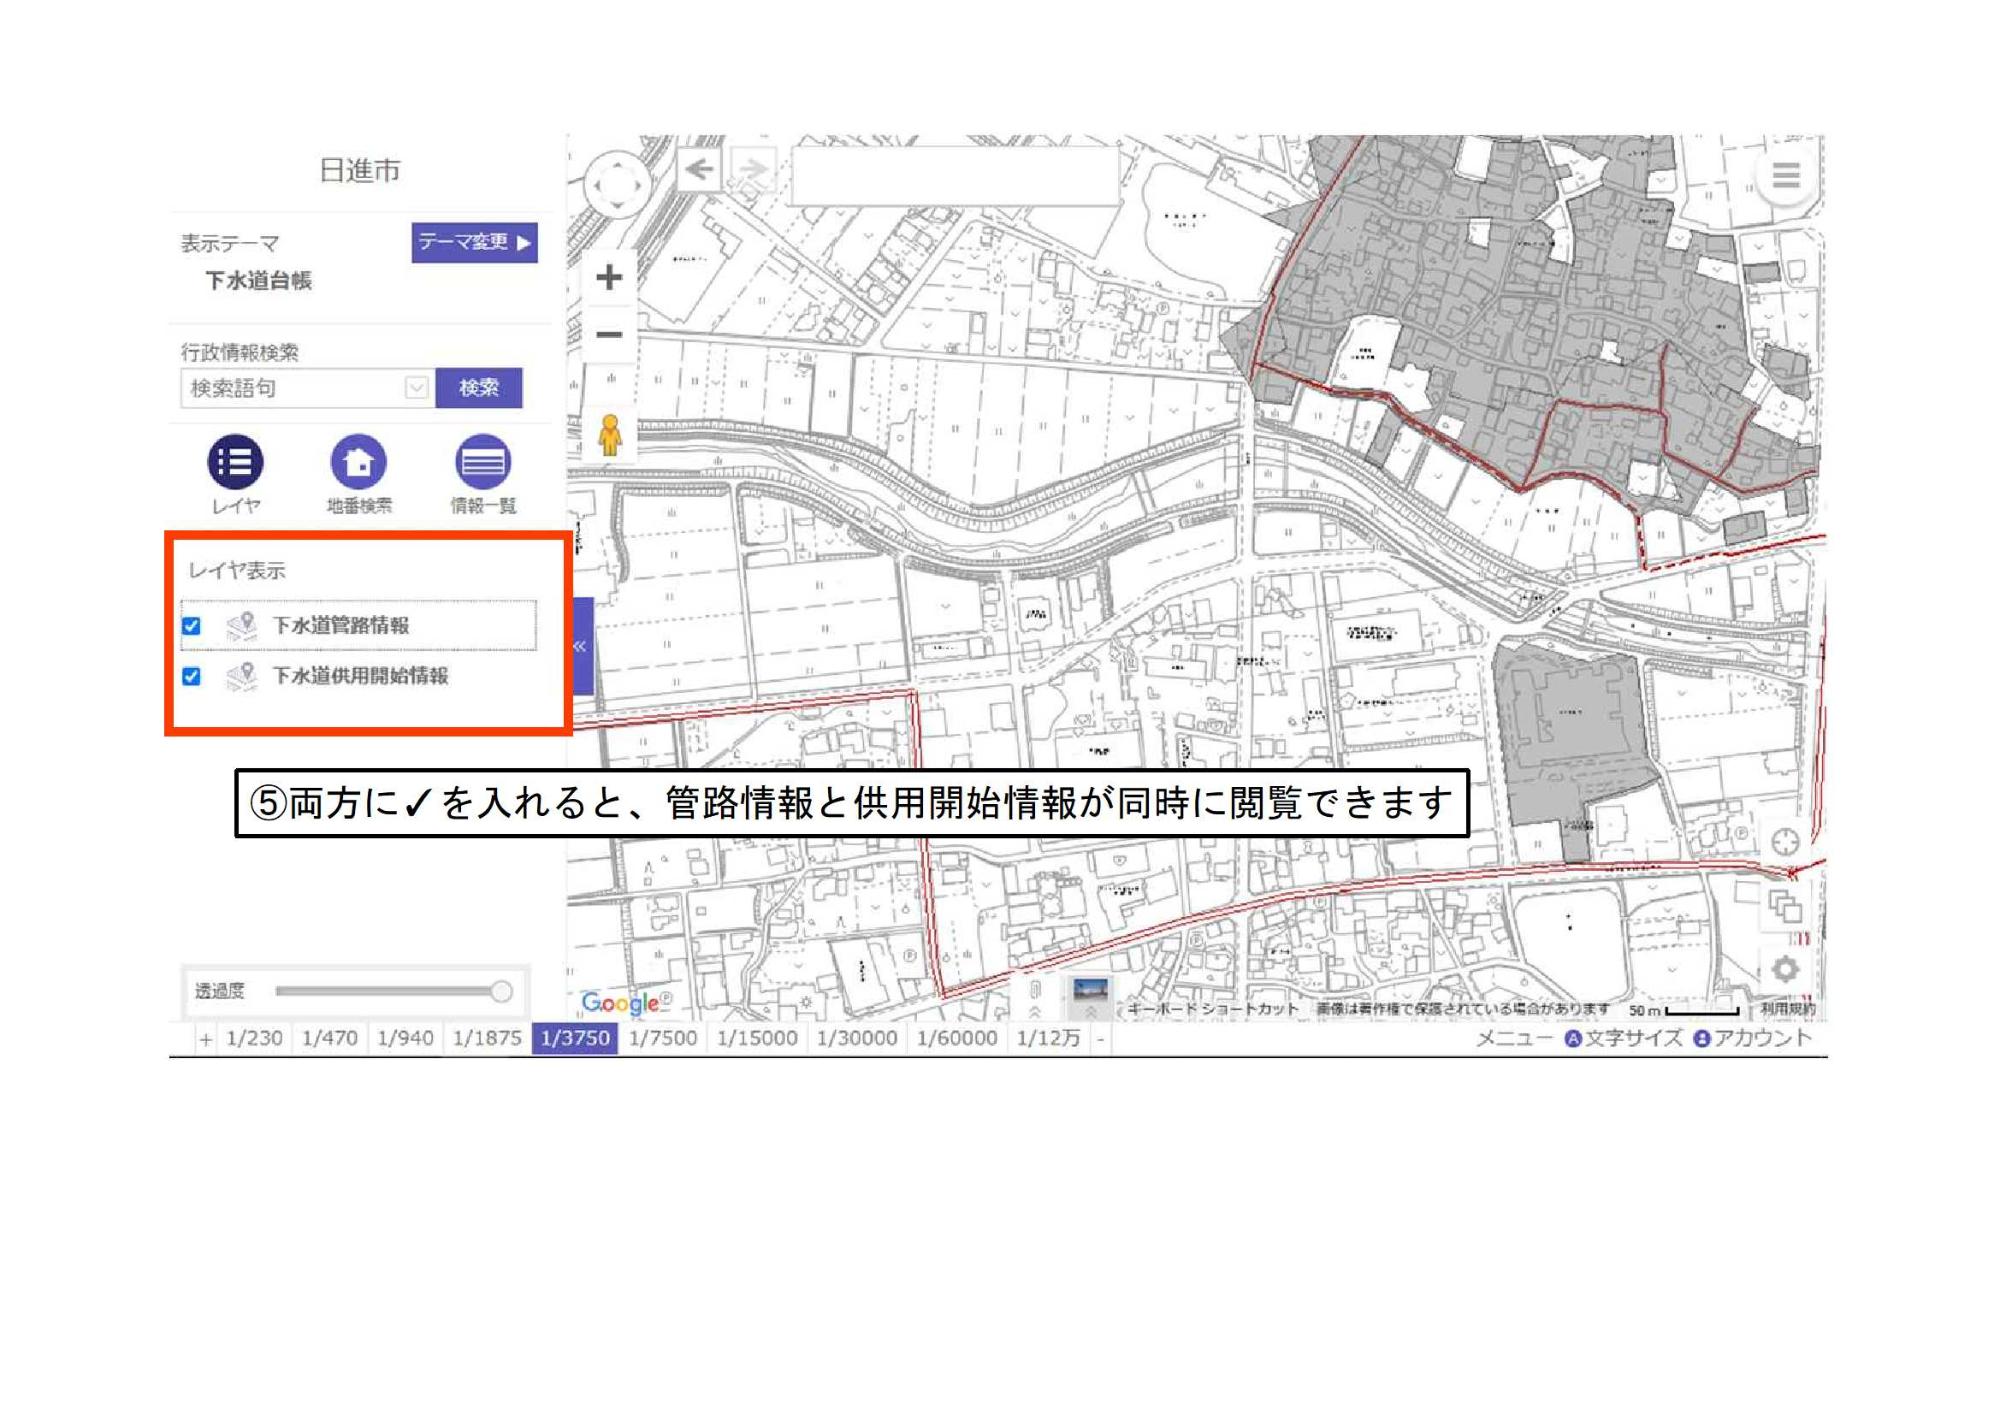Image resolution: width=2000 pixels, height=1414 pixels.
Task: Open the map settings gear icon
Action: (1785, 968)
